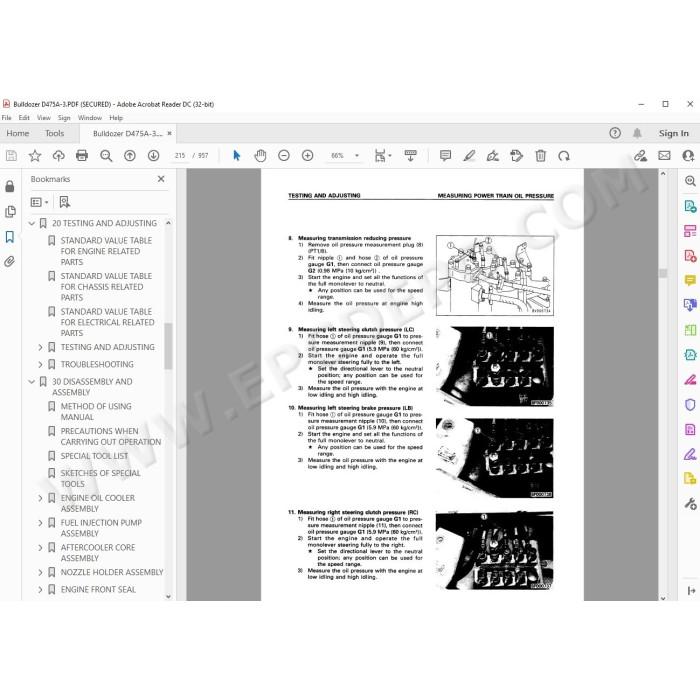Toggle the Bookmarks panel icon
This screenshot has height=700, width=700.
tap(10, 236)
